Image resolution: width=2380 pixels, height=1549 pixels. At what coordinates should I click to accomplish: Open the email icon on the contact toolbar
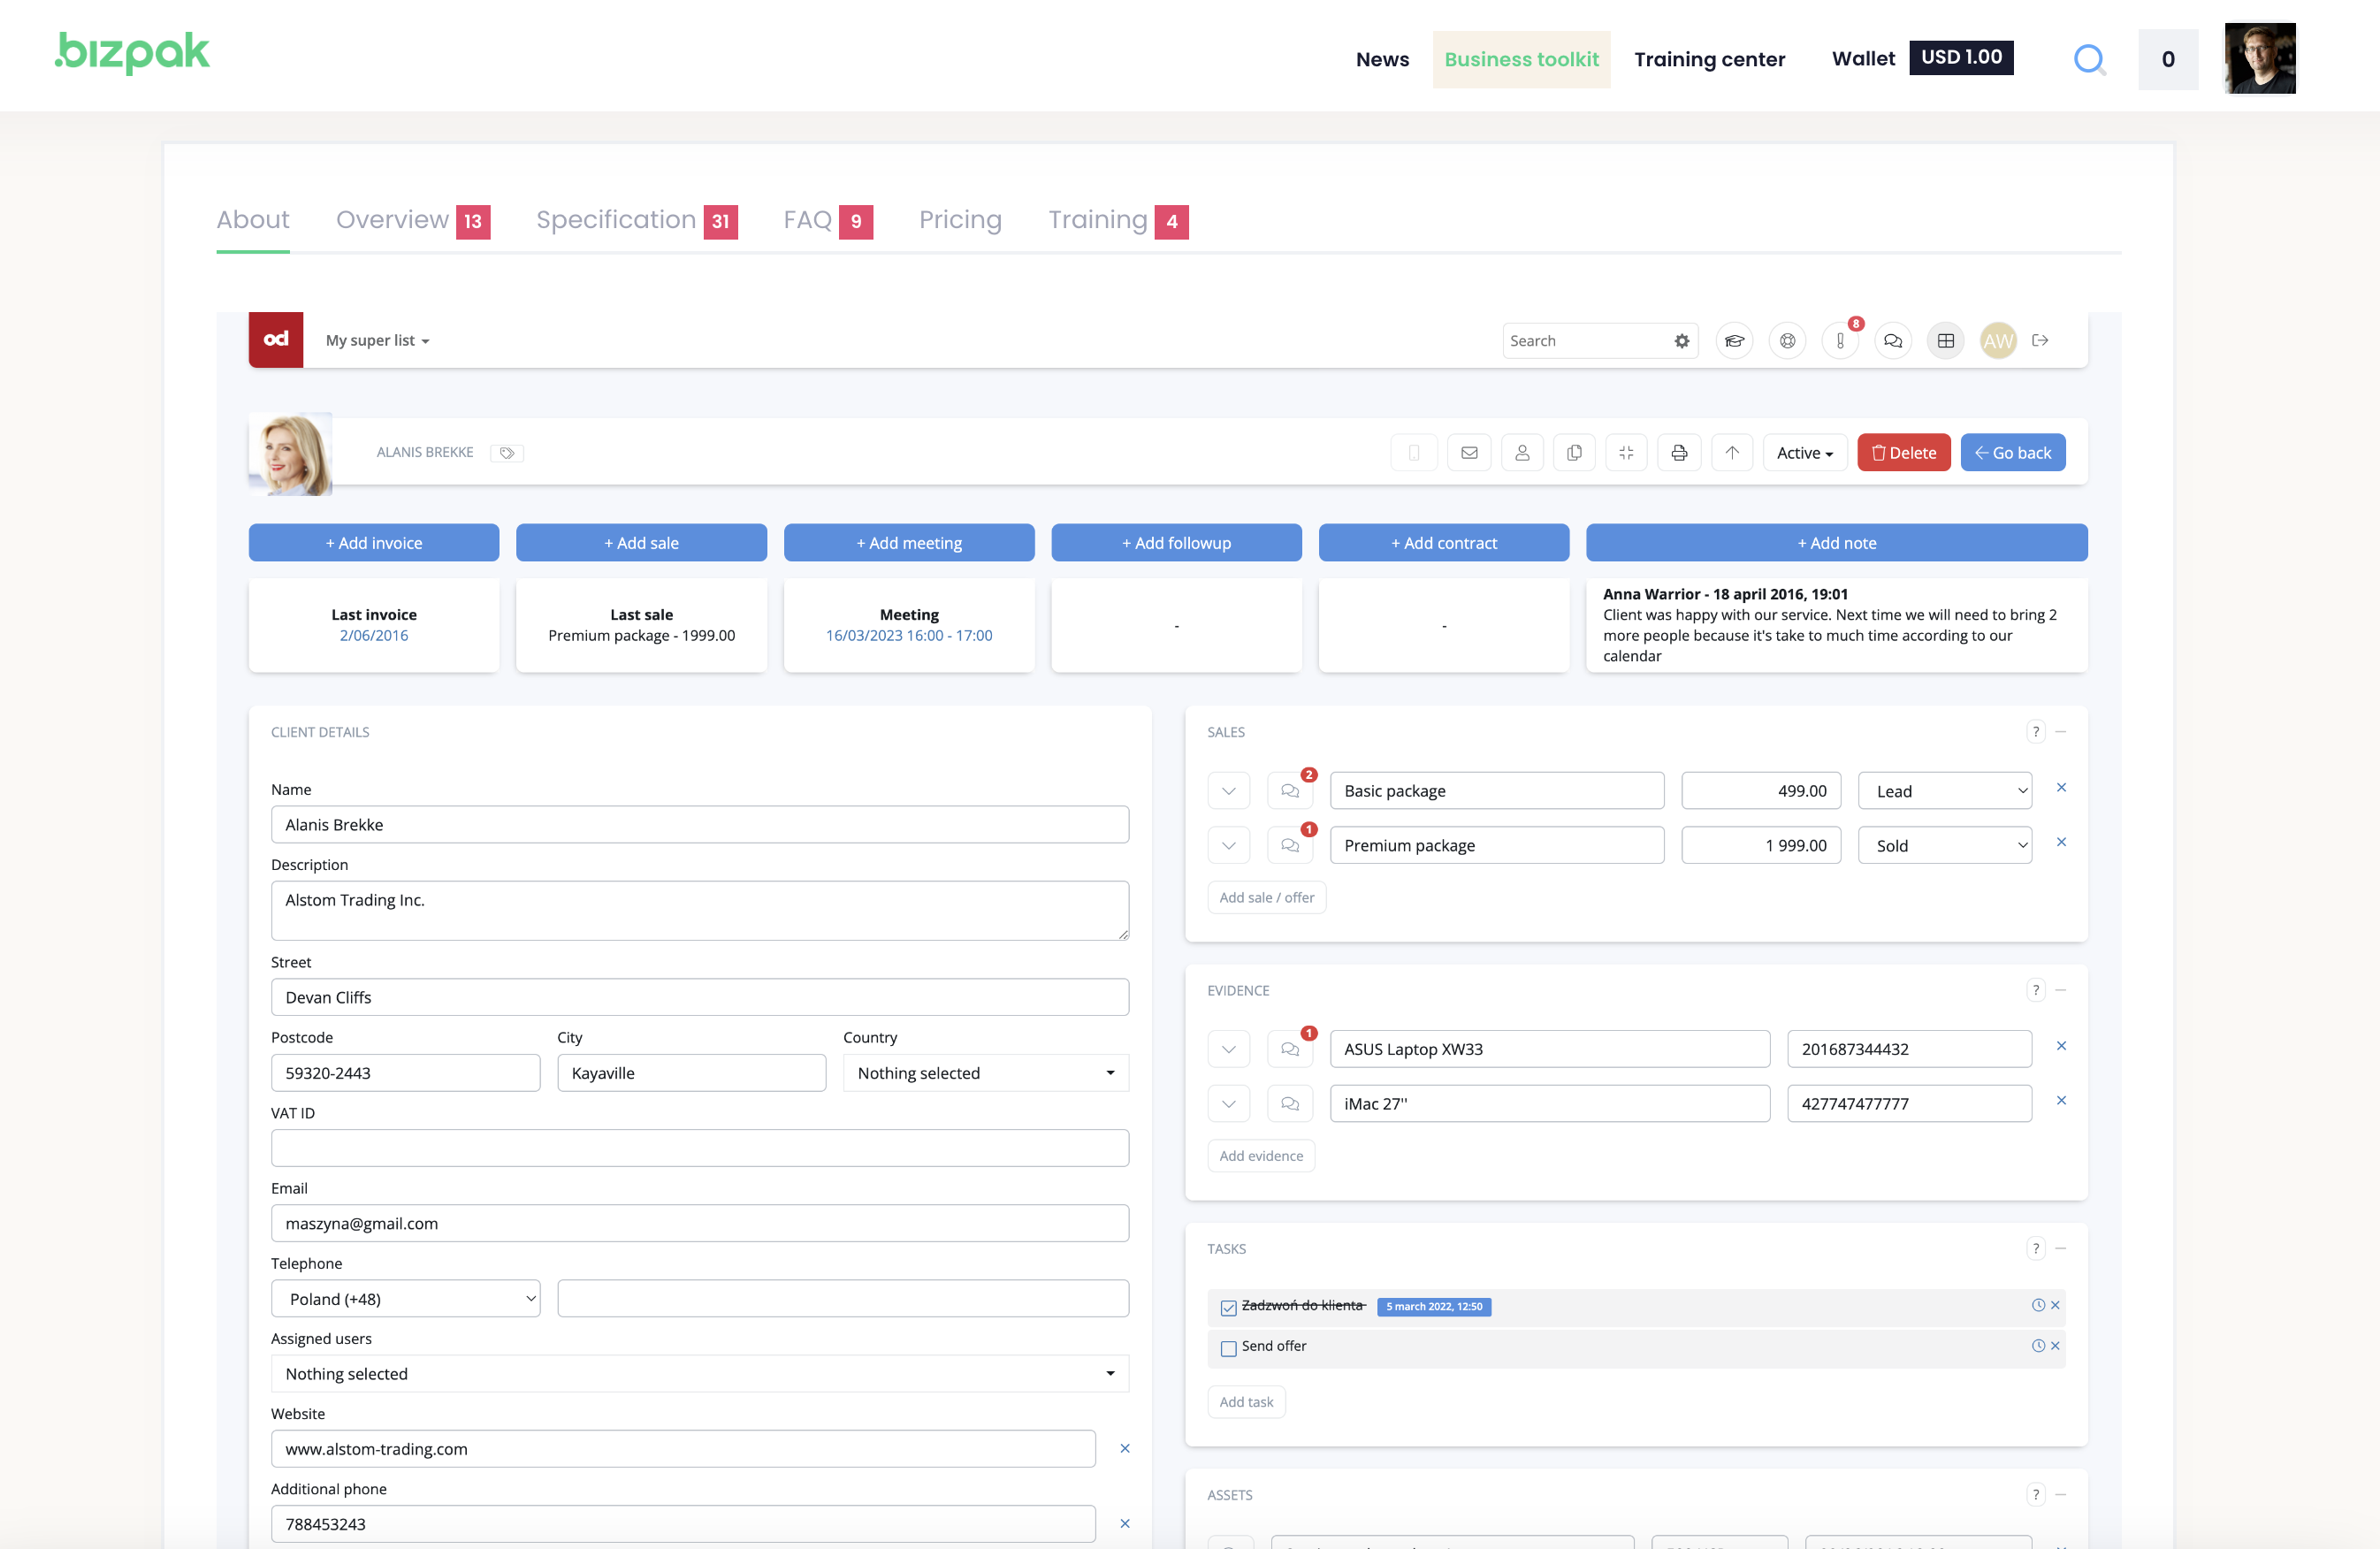tap(1469, 452)
